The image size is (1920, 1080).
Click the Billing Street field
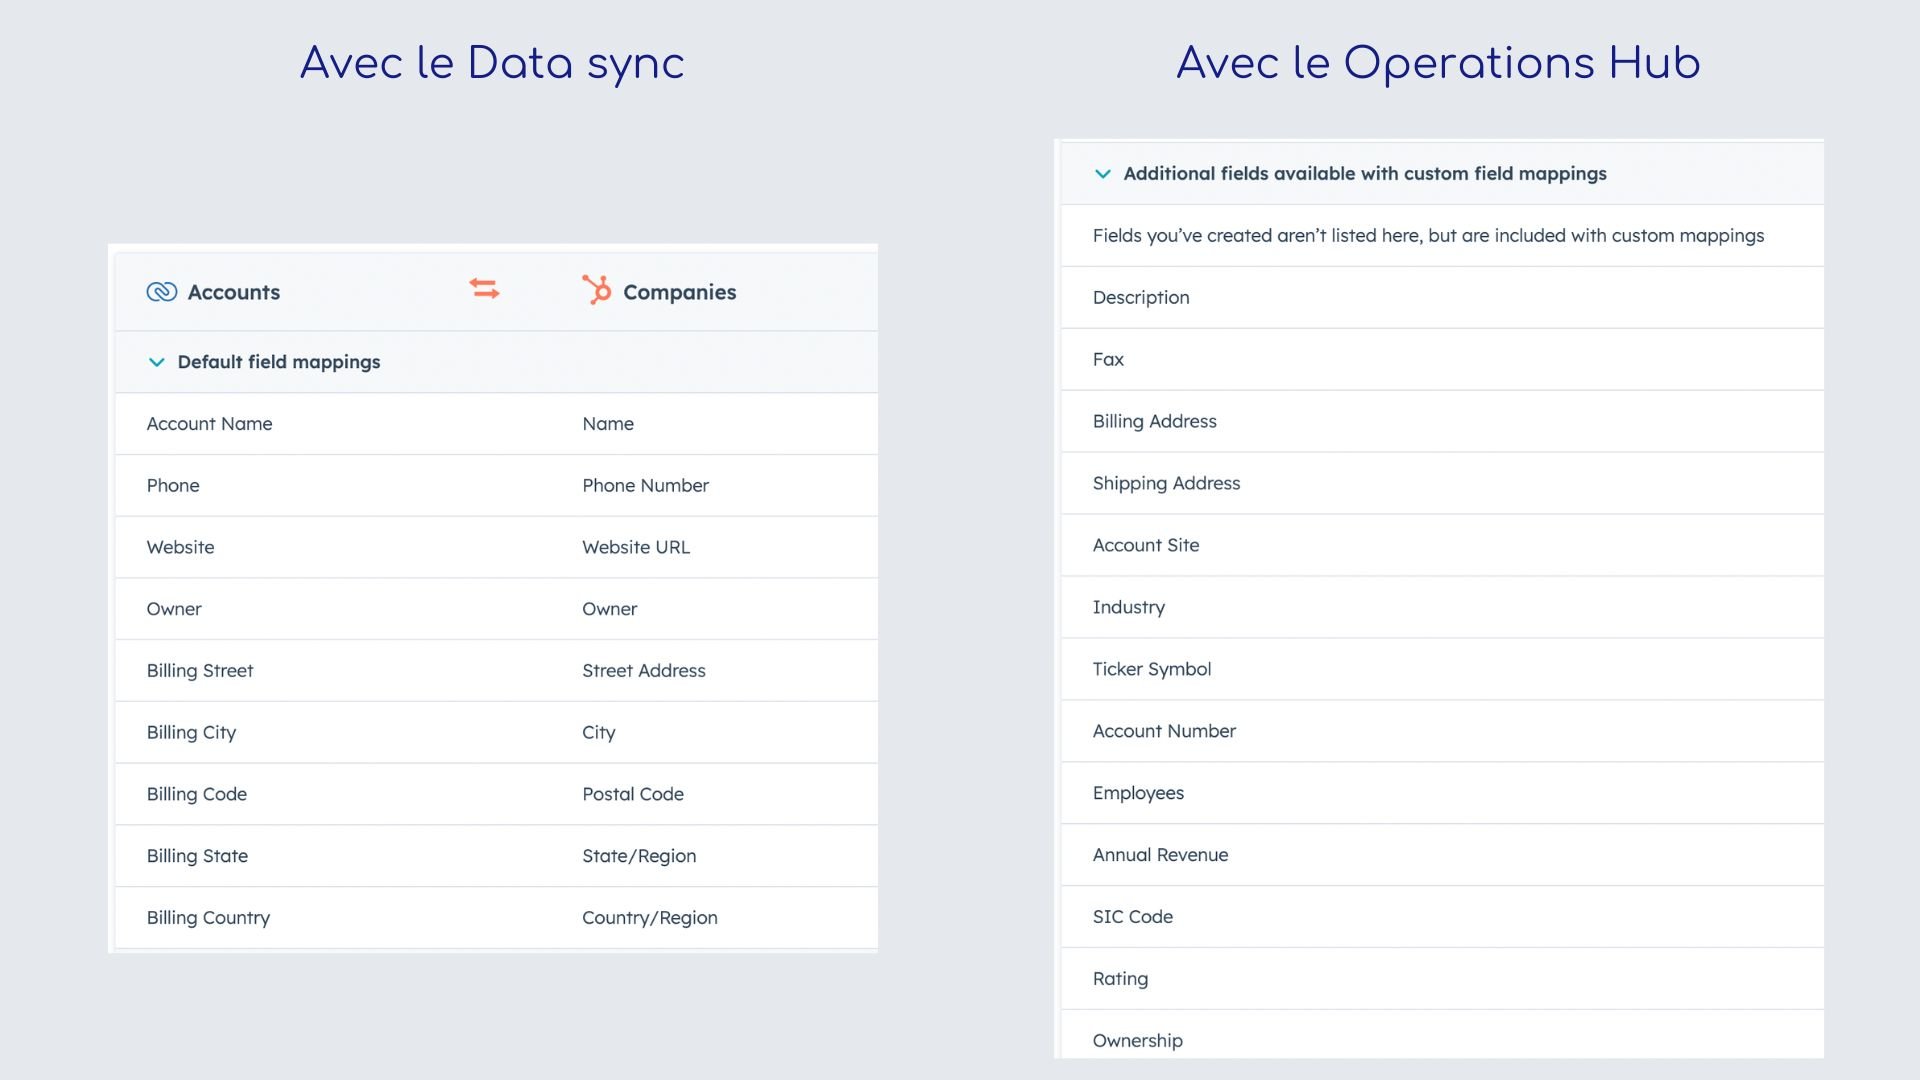(x=200, y=671)
